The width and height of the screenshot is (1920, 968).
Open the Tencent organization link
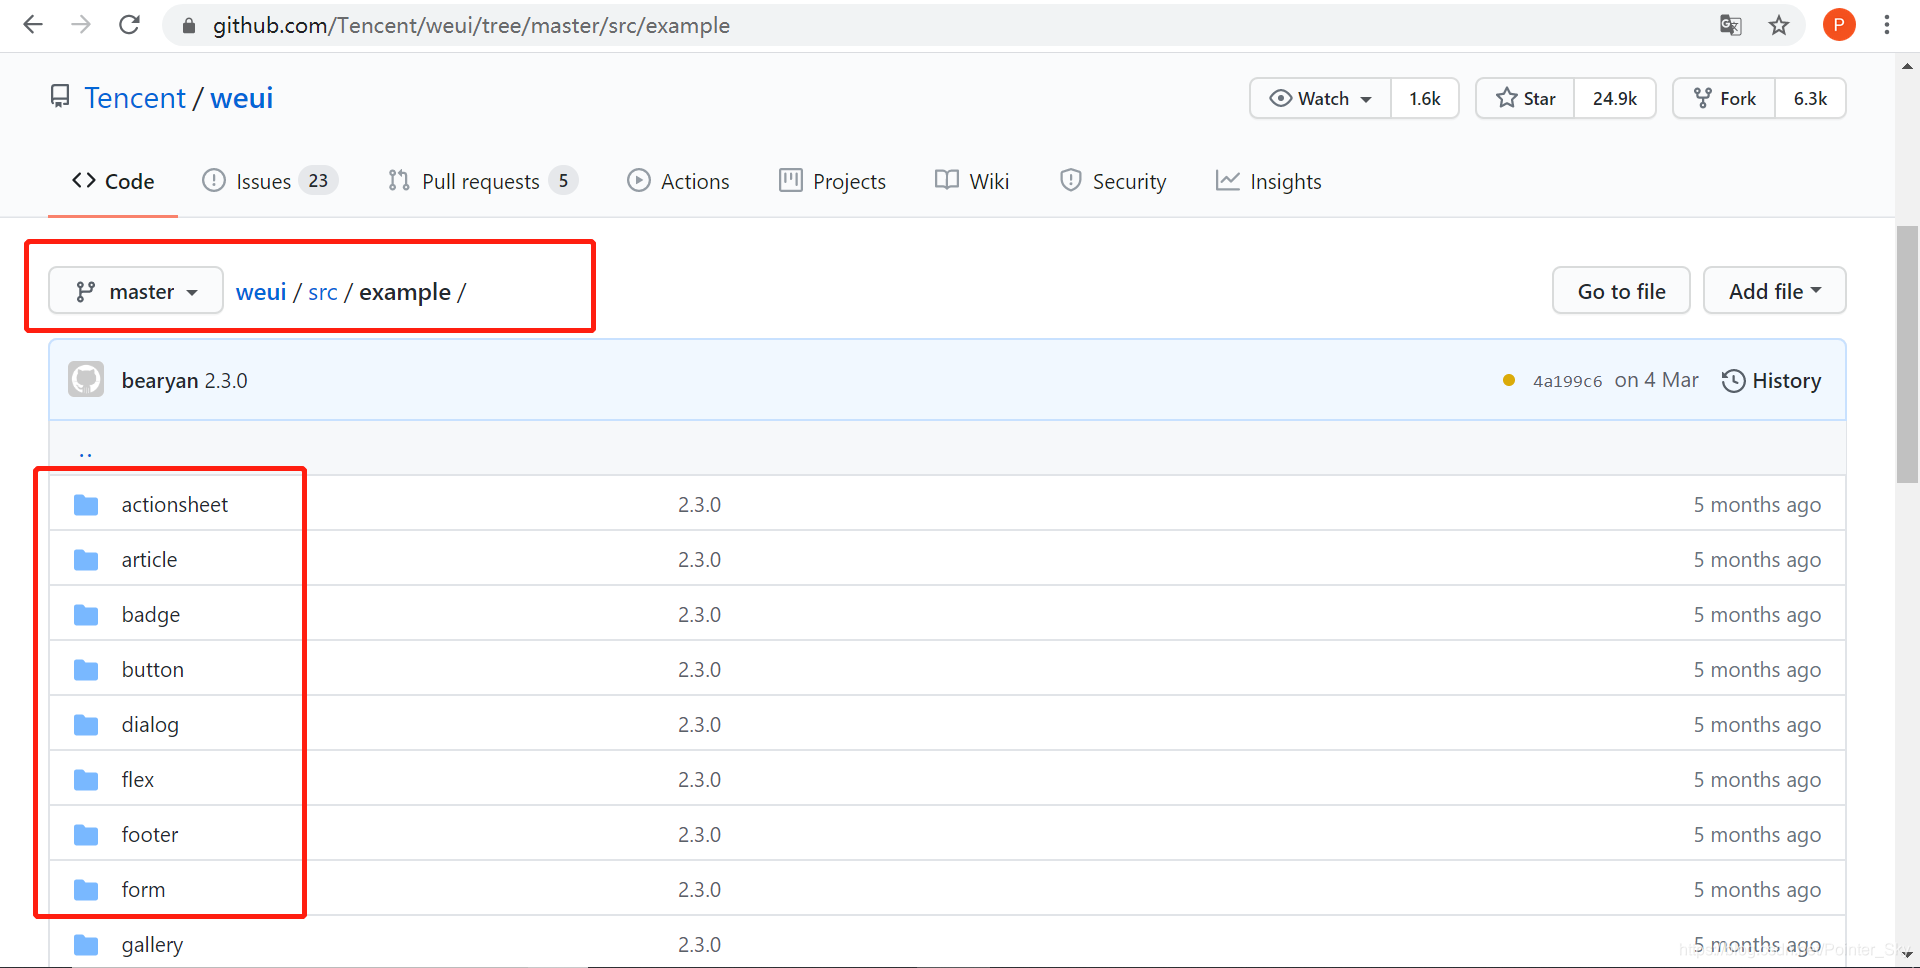(135, 98)
